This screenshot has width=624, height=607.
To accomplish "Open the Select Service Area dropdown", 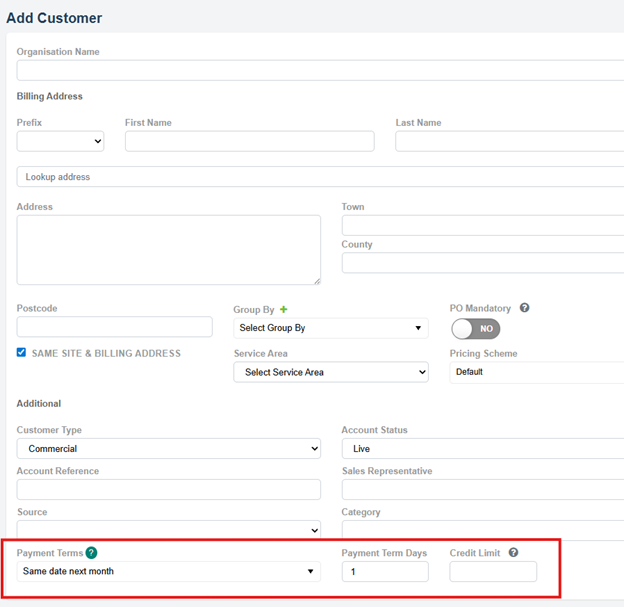I will tap(330, 372).
